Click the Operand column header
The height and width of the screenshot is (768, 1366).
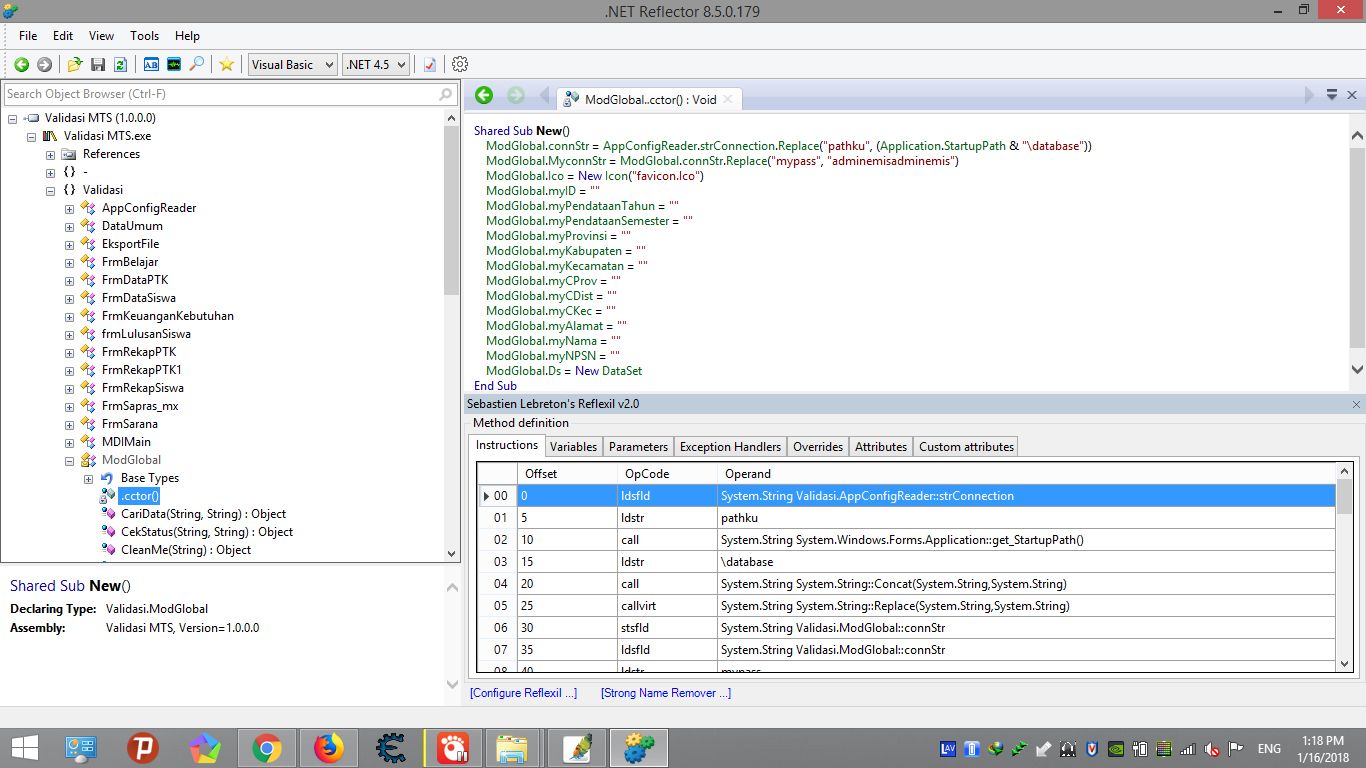(1026, 474)
